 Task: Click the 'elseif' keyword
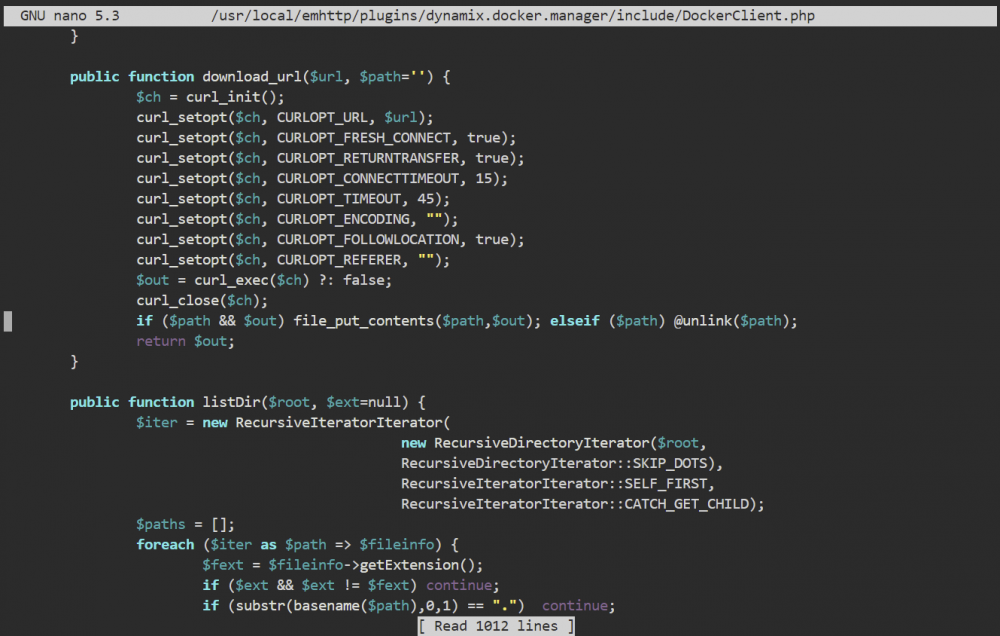click(575, 321)
